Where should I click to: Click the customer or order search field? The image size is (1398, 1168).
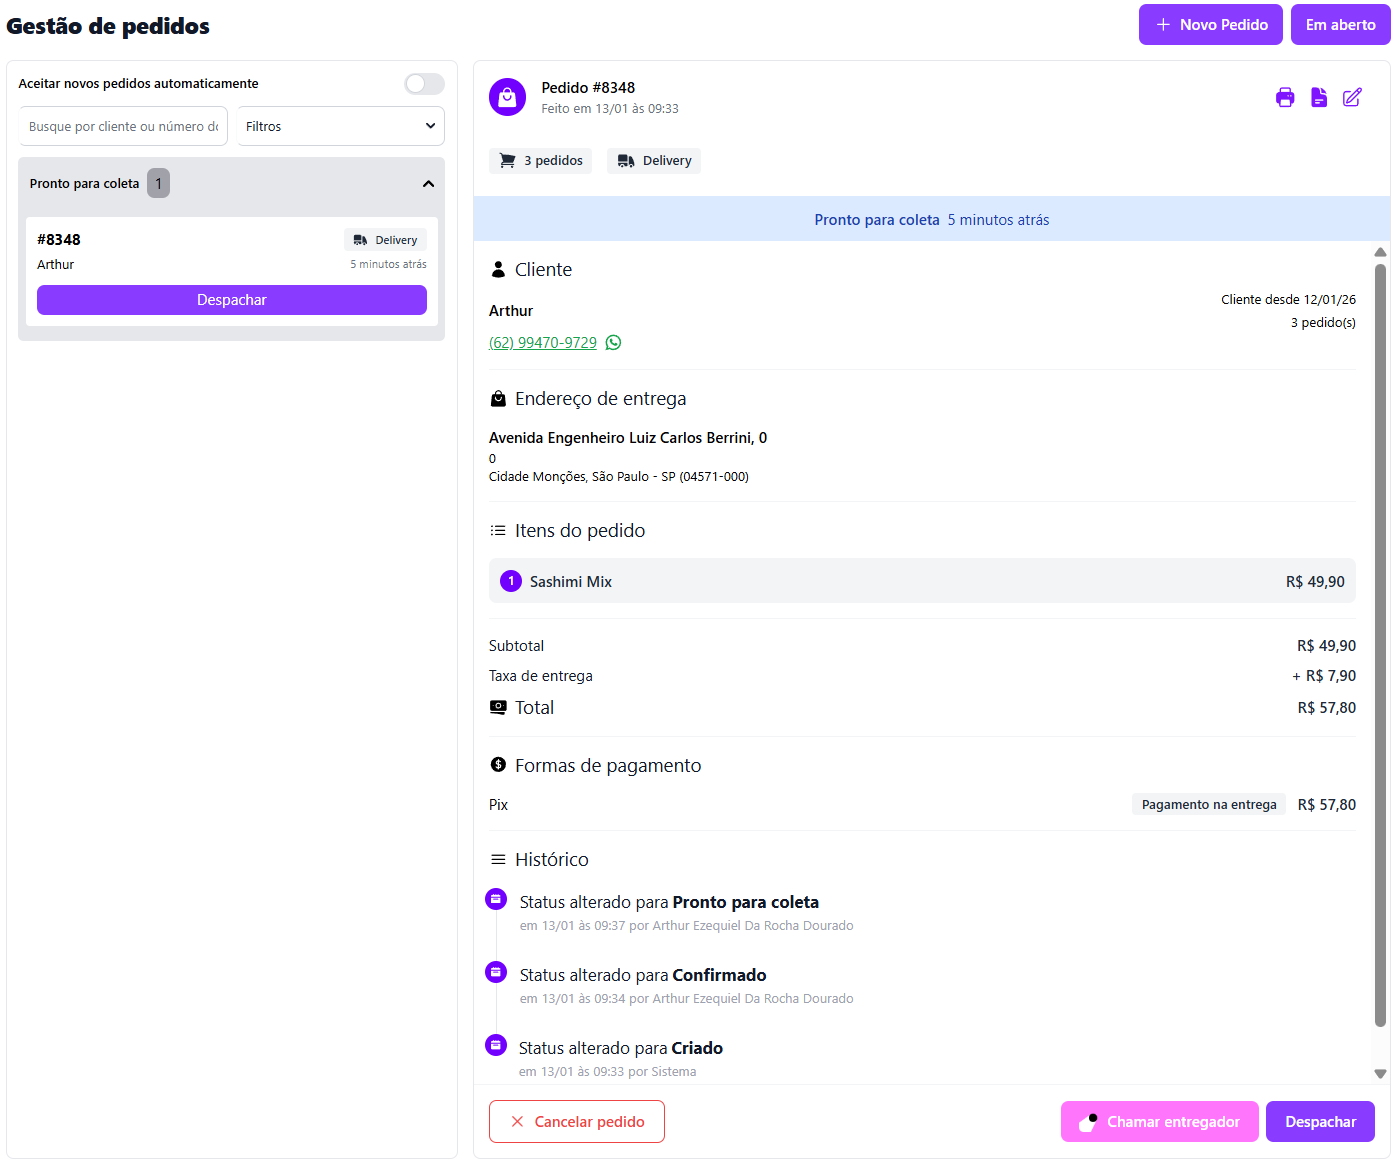click(123, 127)
